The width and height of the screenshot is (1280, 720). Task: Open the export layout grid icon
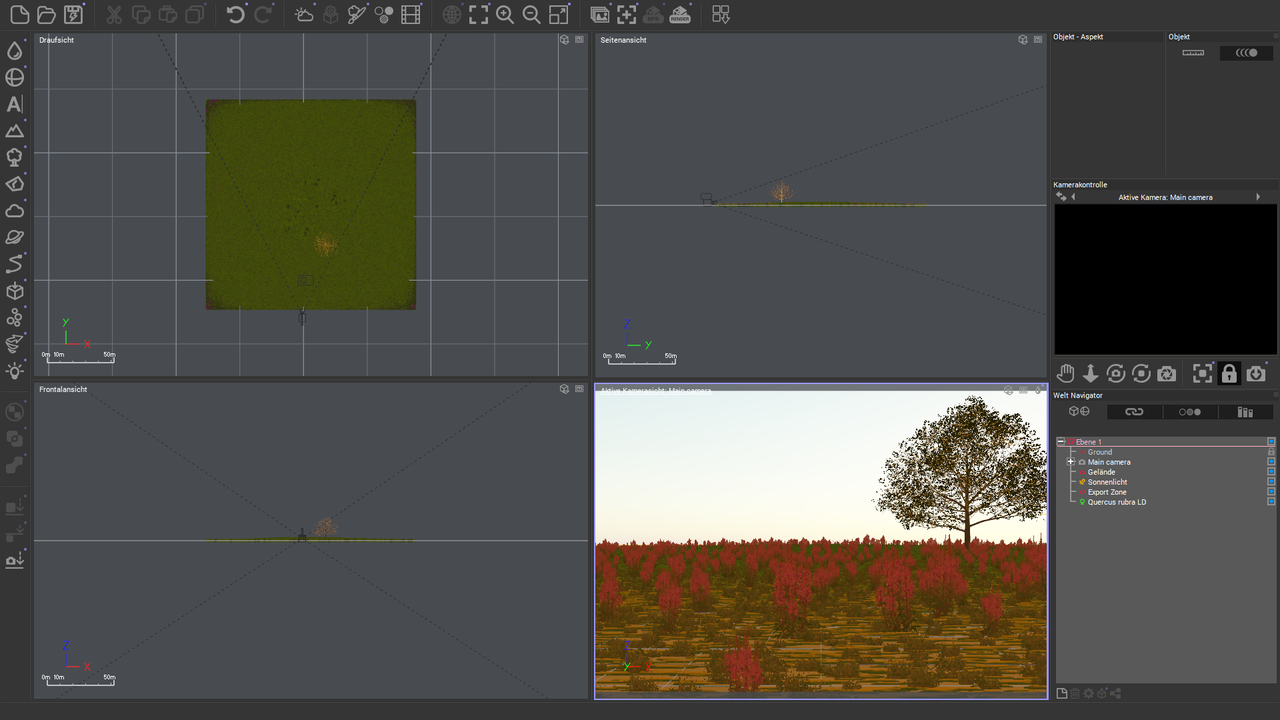(x=721, y=15)
